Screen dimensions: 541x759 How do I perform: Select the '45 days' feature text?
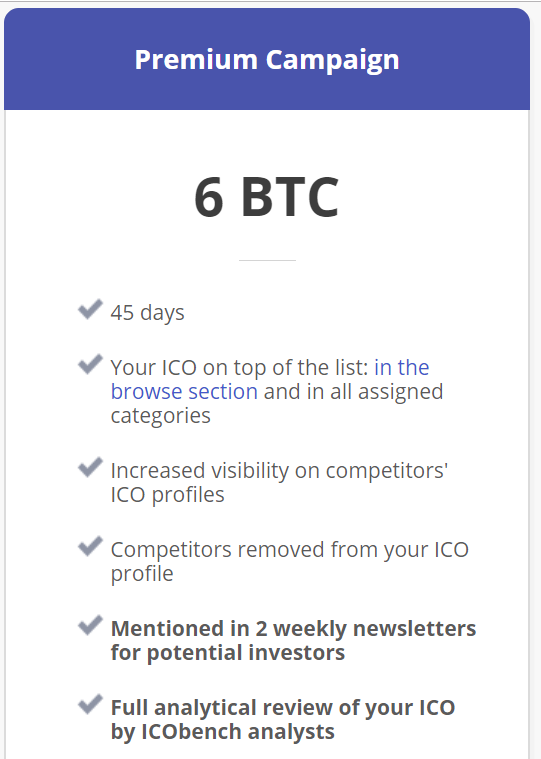click(x=148, y=313)
